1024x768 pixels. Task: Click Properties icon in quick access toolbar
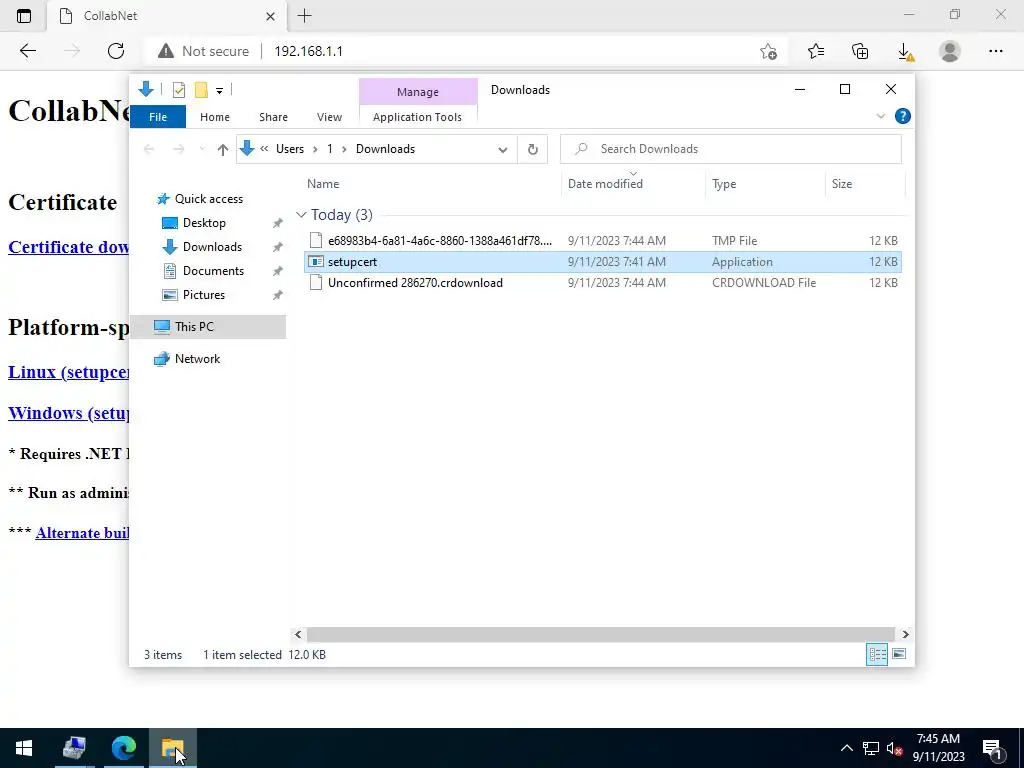179,90
